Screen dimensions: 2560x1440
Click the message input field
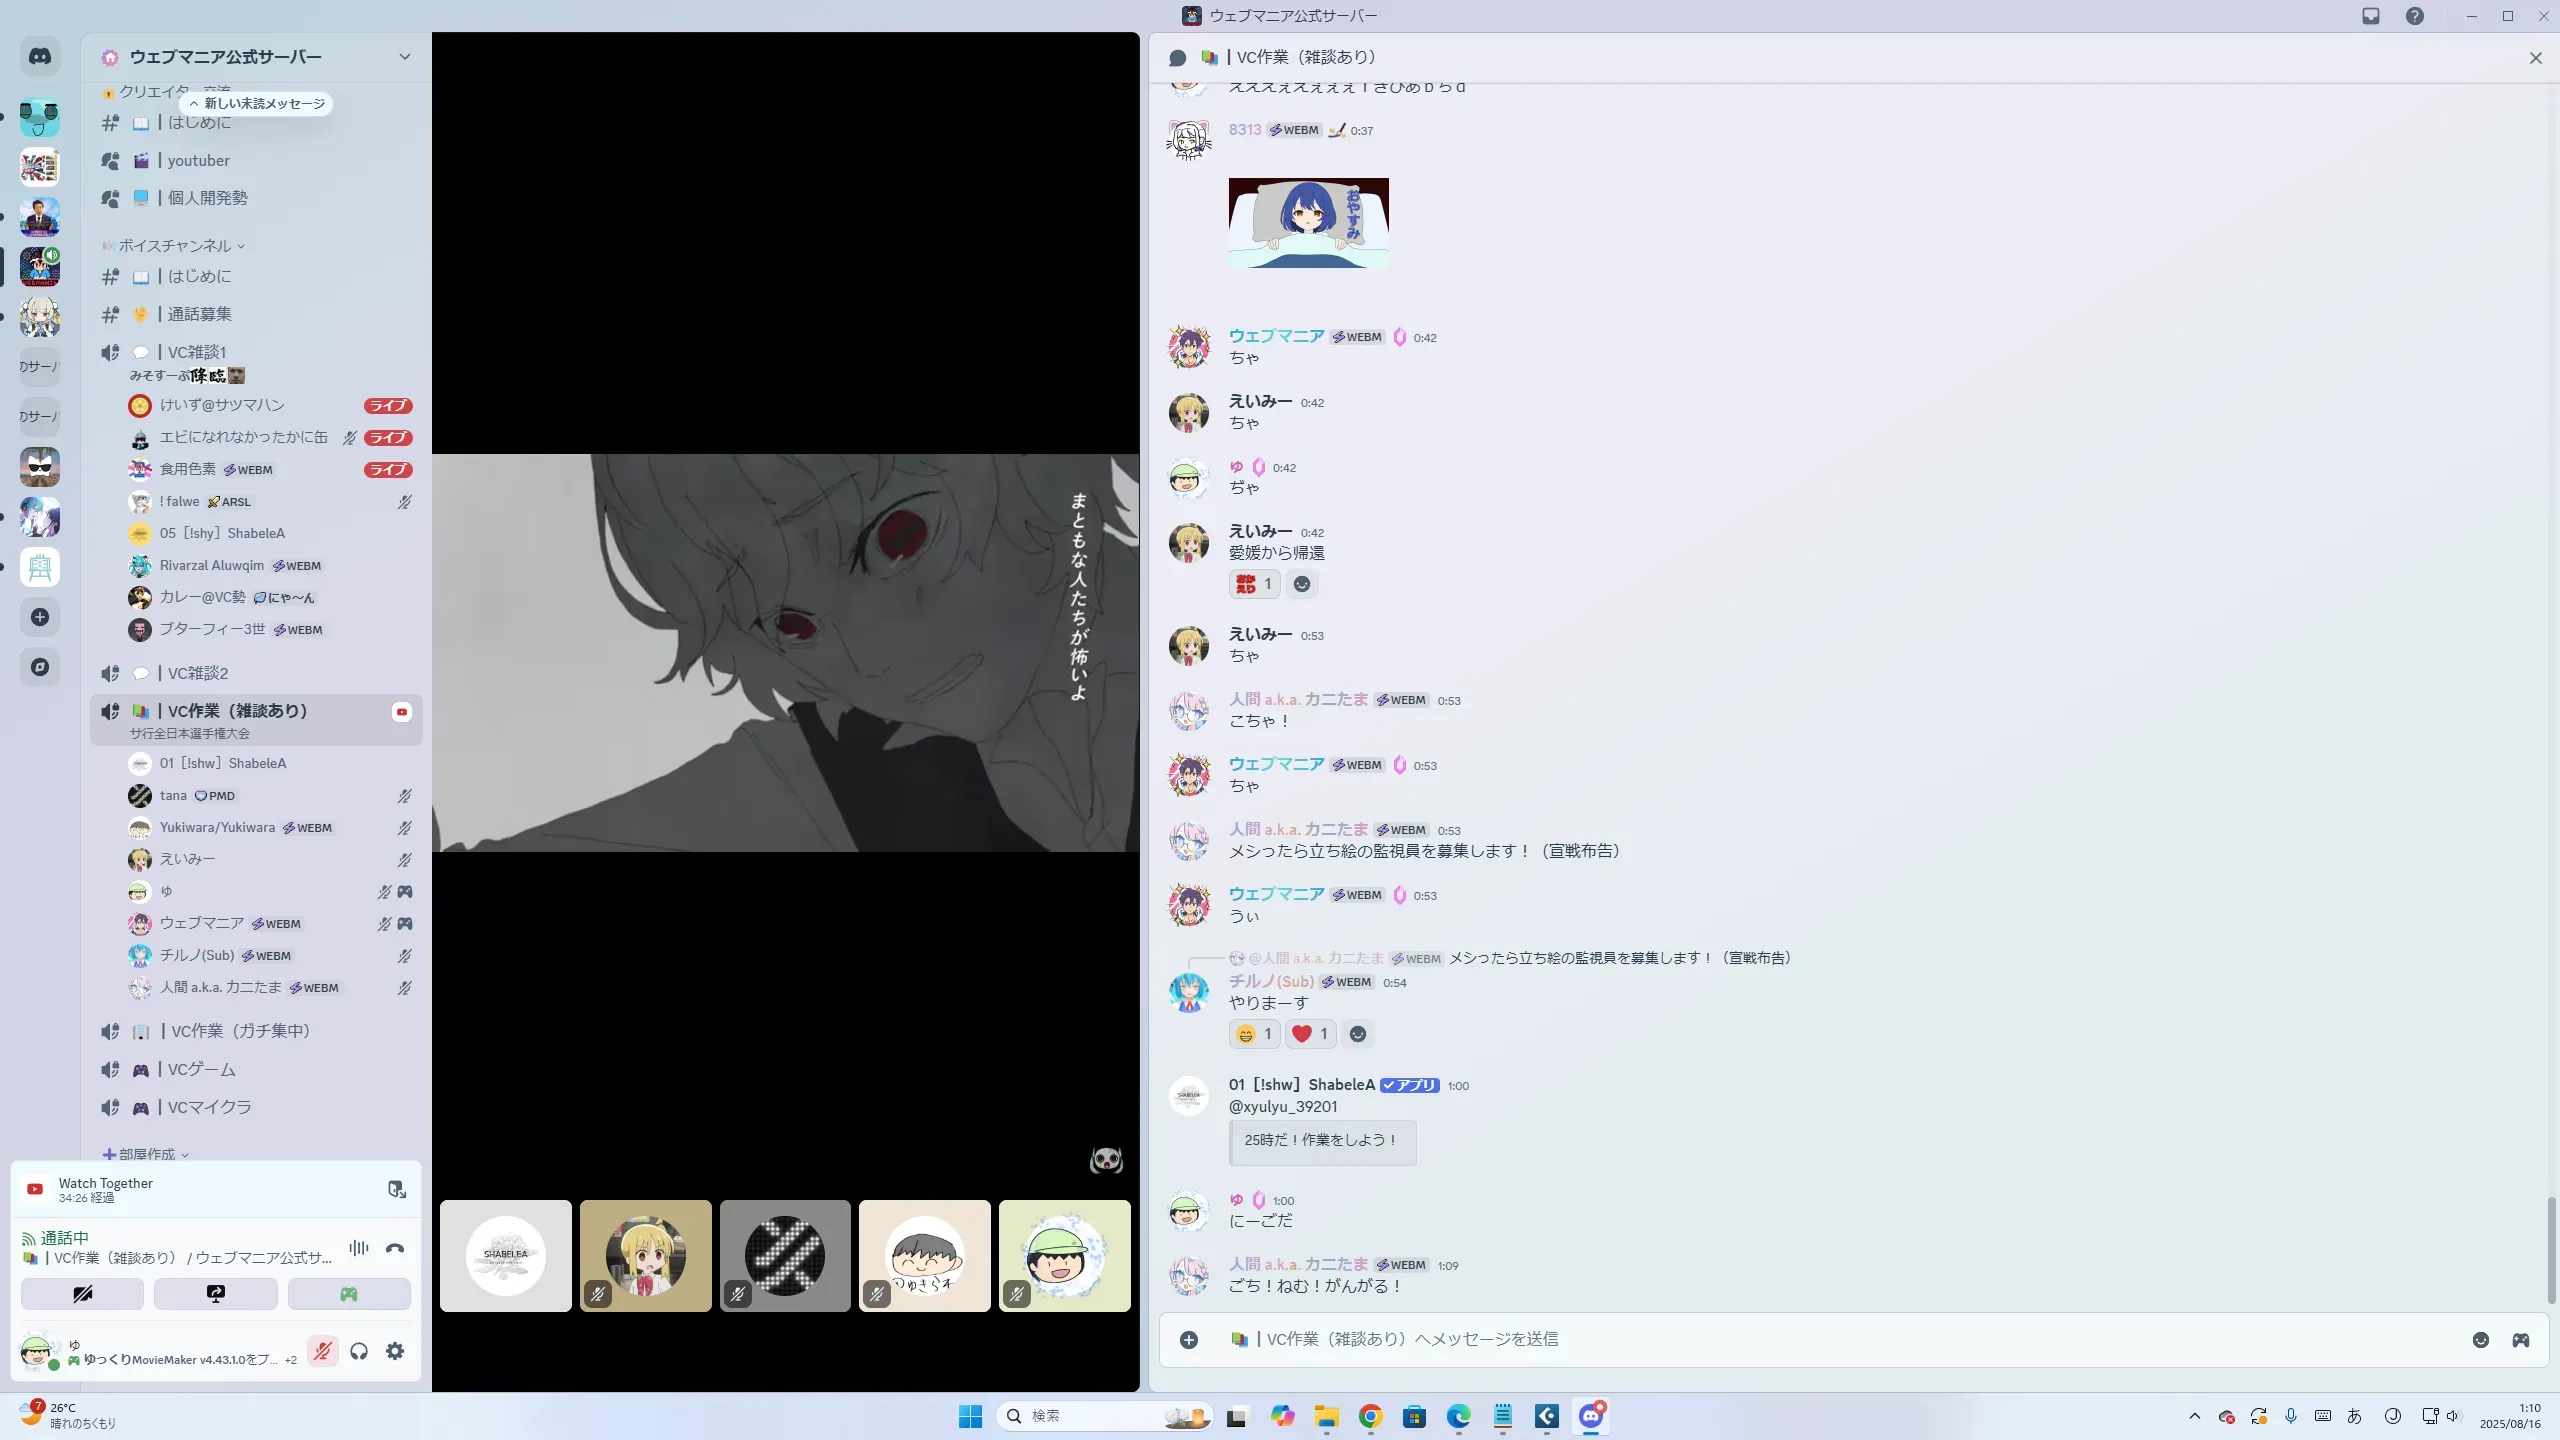(1800, 1340)
